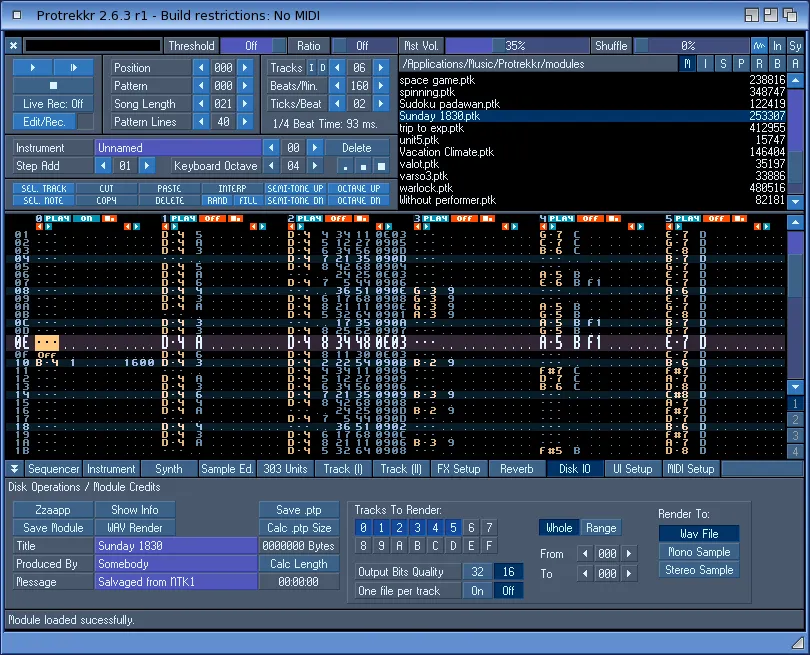This screenshot has width=810, height=655.
Task: Switch to the Synth tab
Action: pos(168,469)
